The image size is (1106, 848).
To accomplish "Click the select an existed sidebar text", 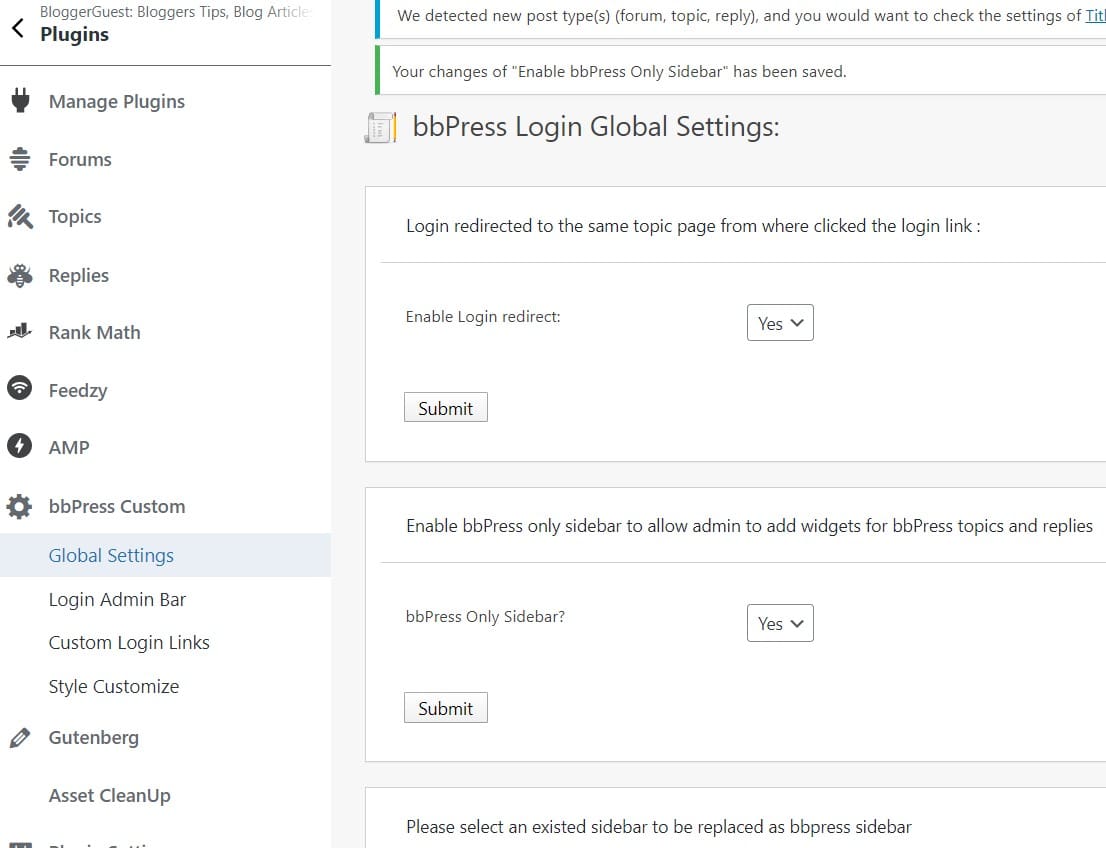I will [659, 827].
